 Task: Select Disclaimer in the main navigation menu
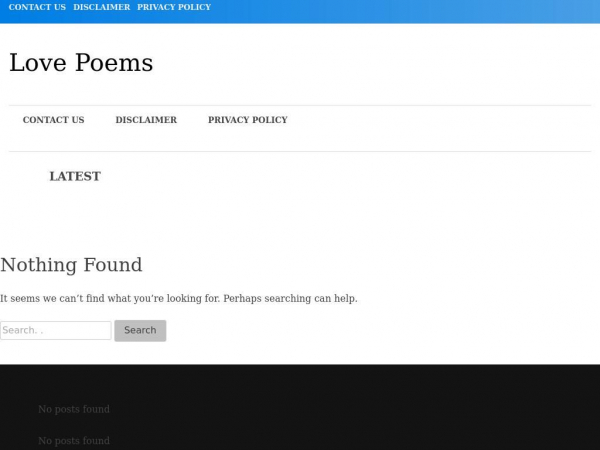146,120
